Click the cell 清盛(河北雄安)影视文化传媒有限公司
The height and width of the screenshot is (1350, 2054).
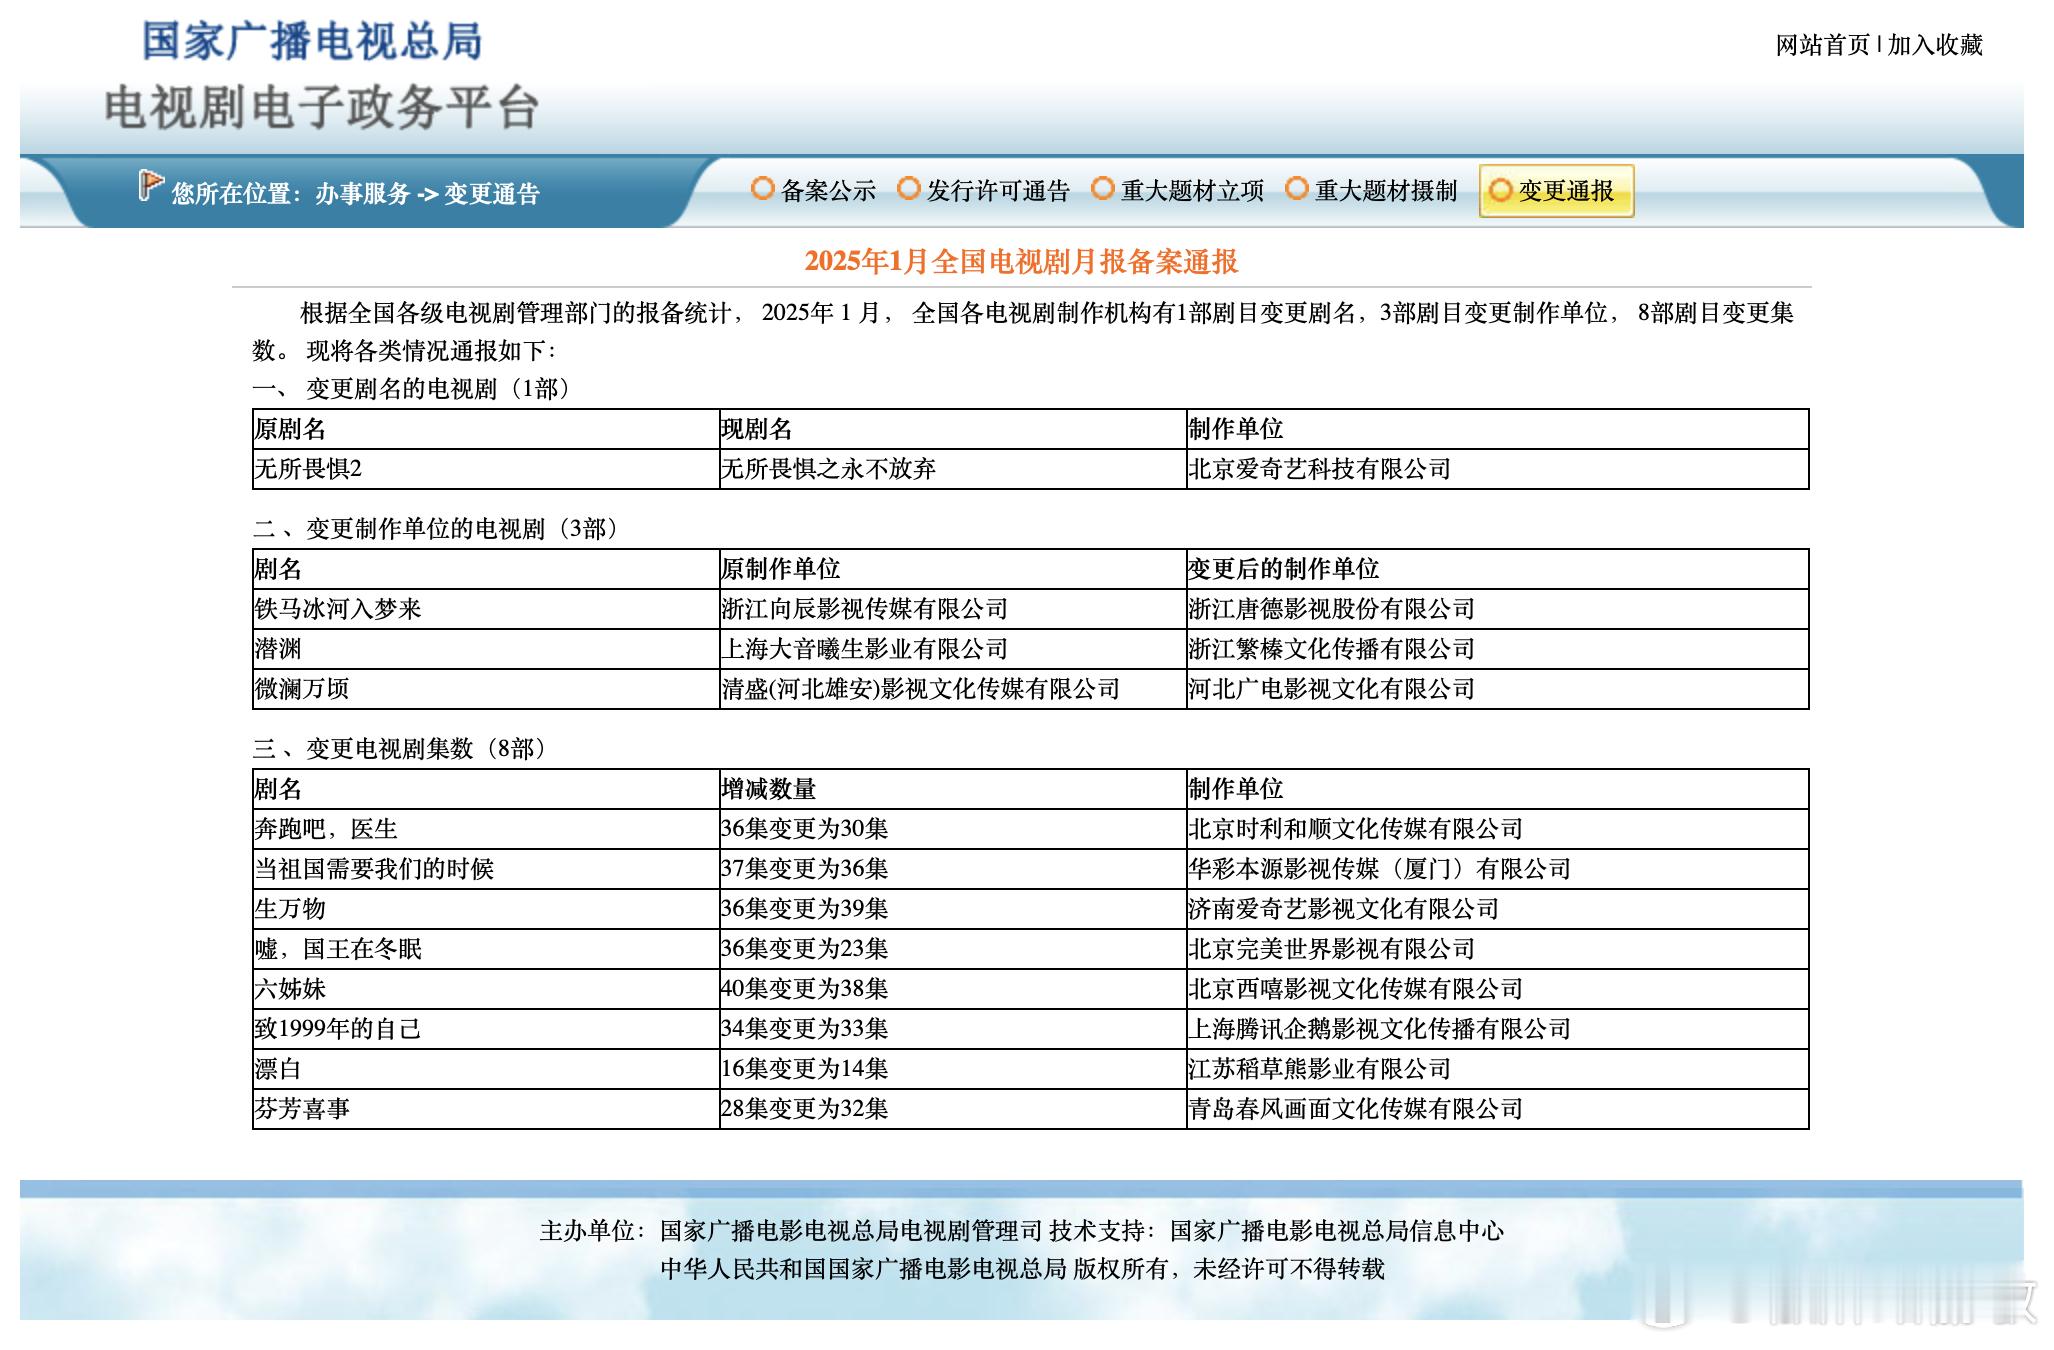click(952, 689)
